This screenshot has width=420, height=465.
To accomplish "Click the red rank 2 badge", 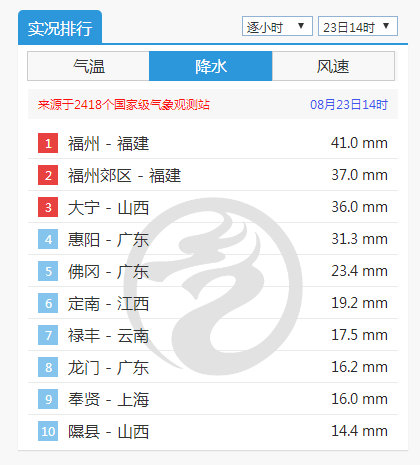I will click(x=48, y=175).
